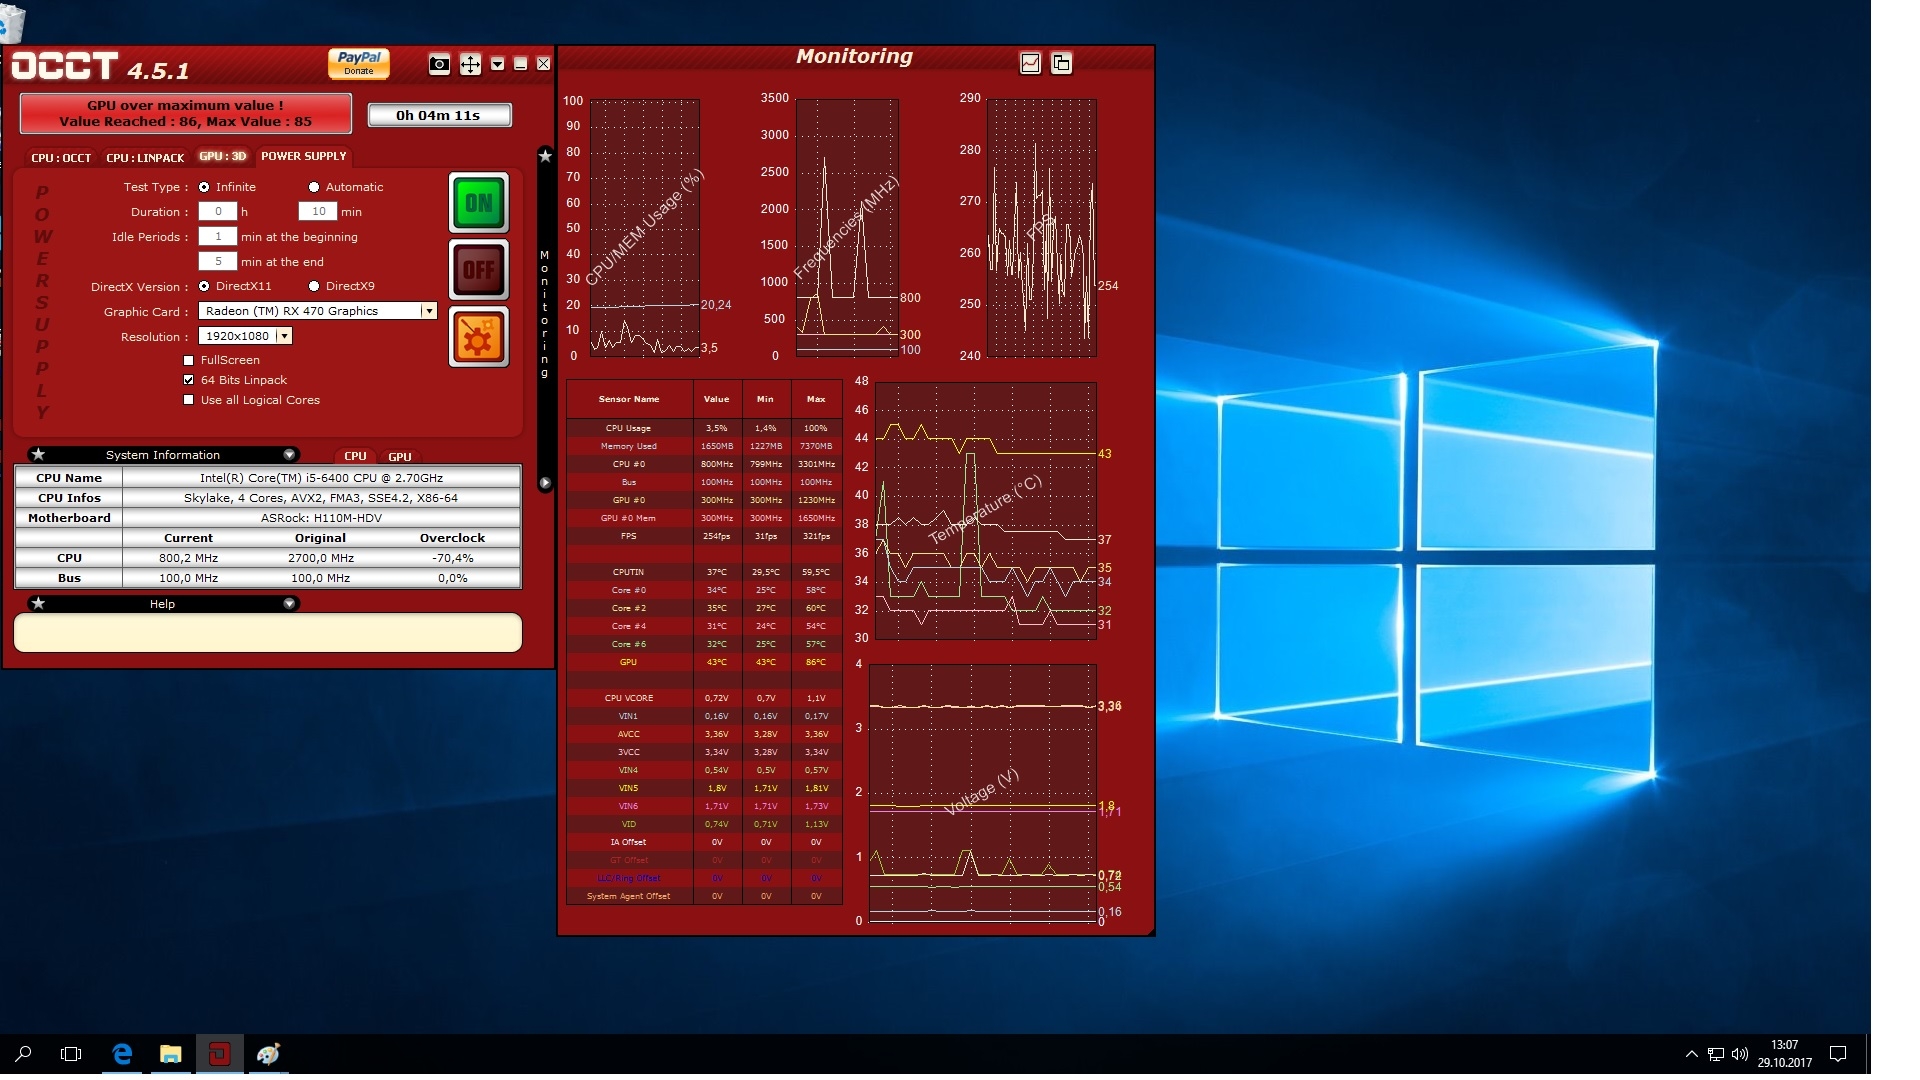This screenshot has width=1920, height=1080.
Task: Click the Frequencies (MHz) graph
Action: (847, 227)
